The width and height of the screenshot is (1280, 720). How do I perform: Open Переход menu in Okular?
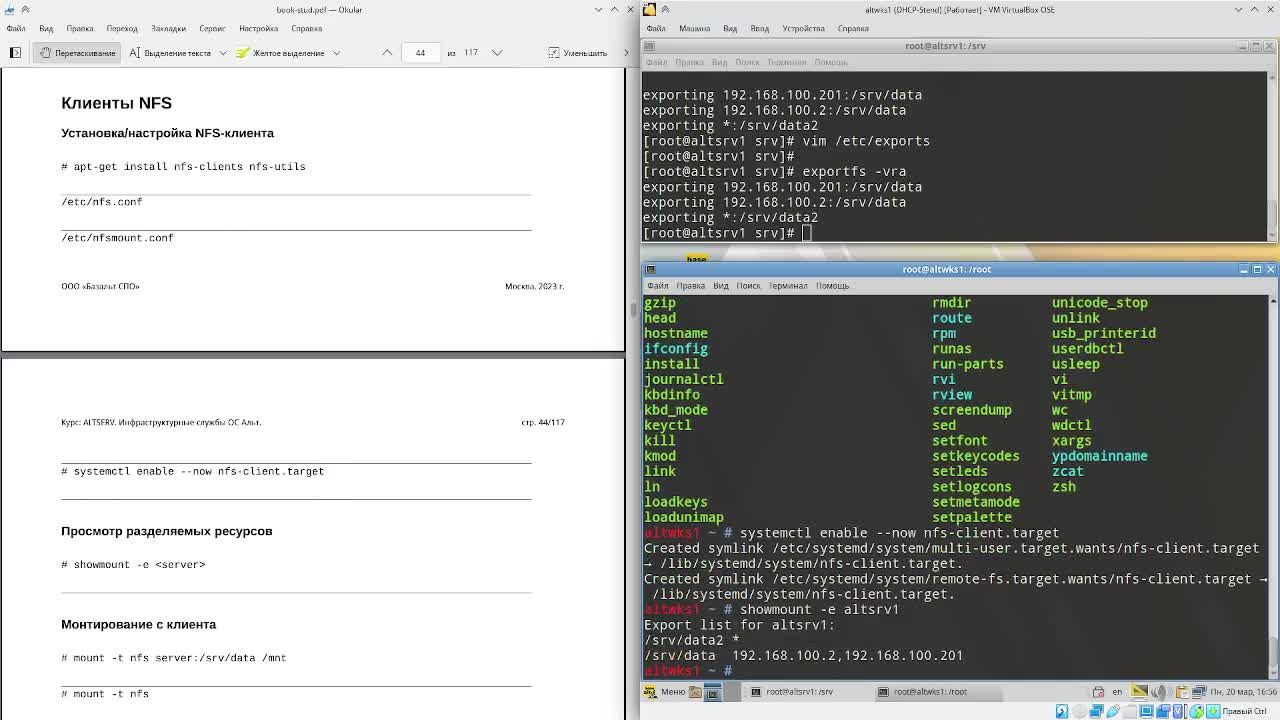(x=122, y=28)
